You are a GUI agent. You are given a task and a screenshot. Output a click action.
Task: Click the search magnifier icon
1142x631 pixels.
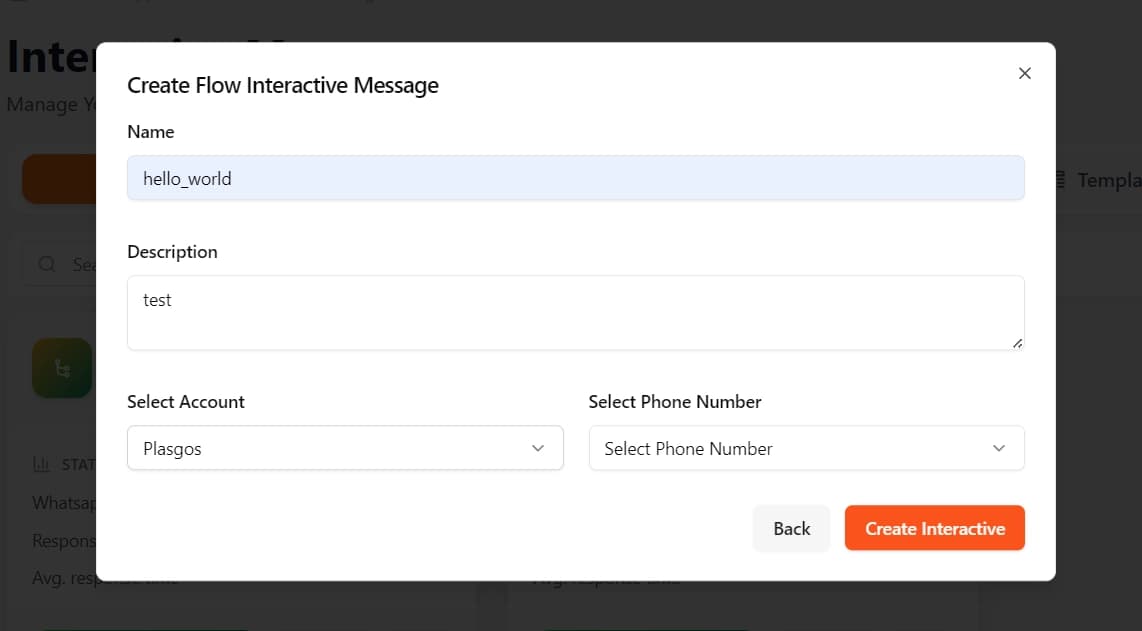coord(46,264)
